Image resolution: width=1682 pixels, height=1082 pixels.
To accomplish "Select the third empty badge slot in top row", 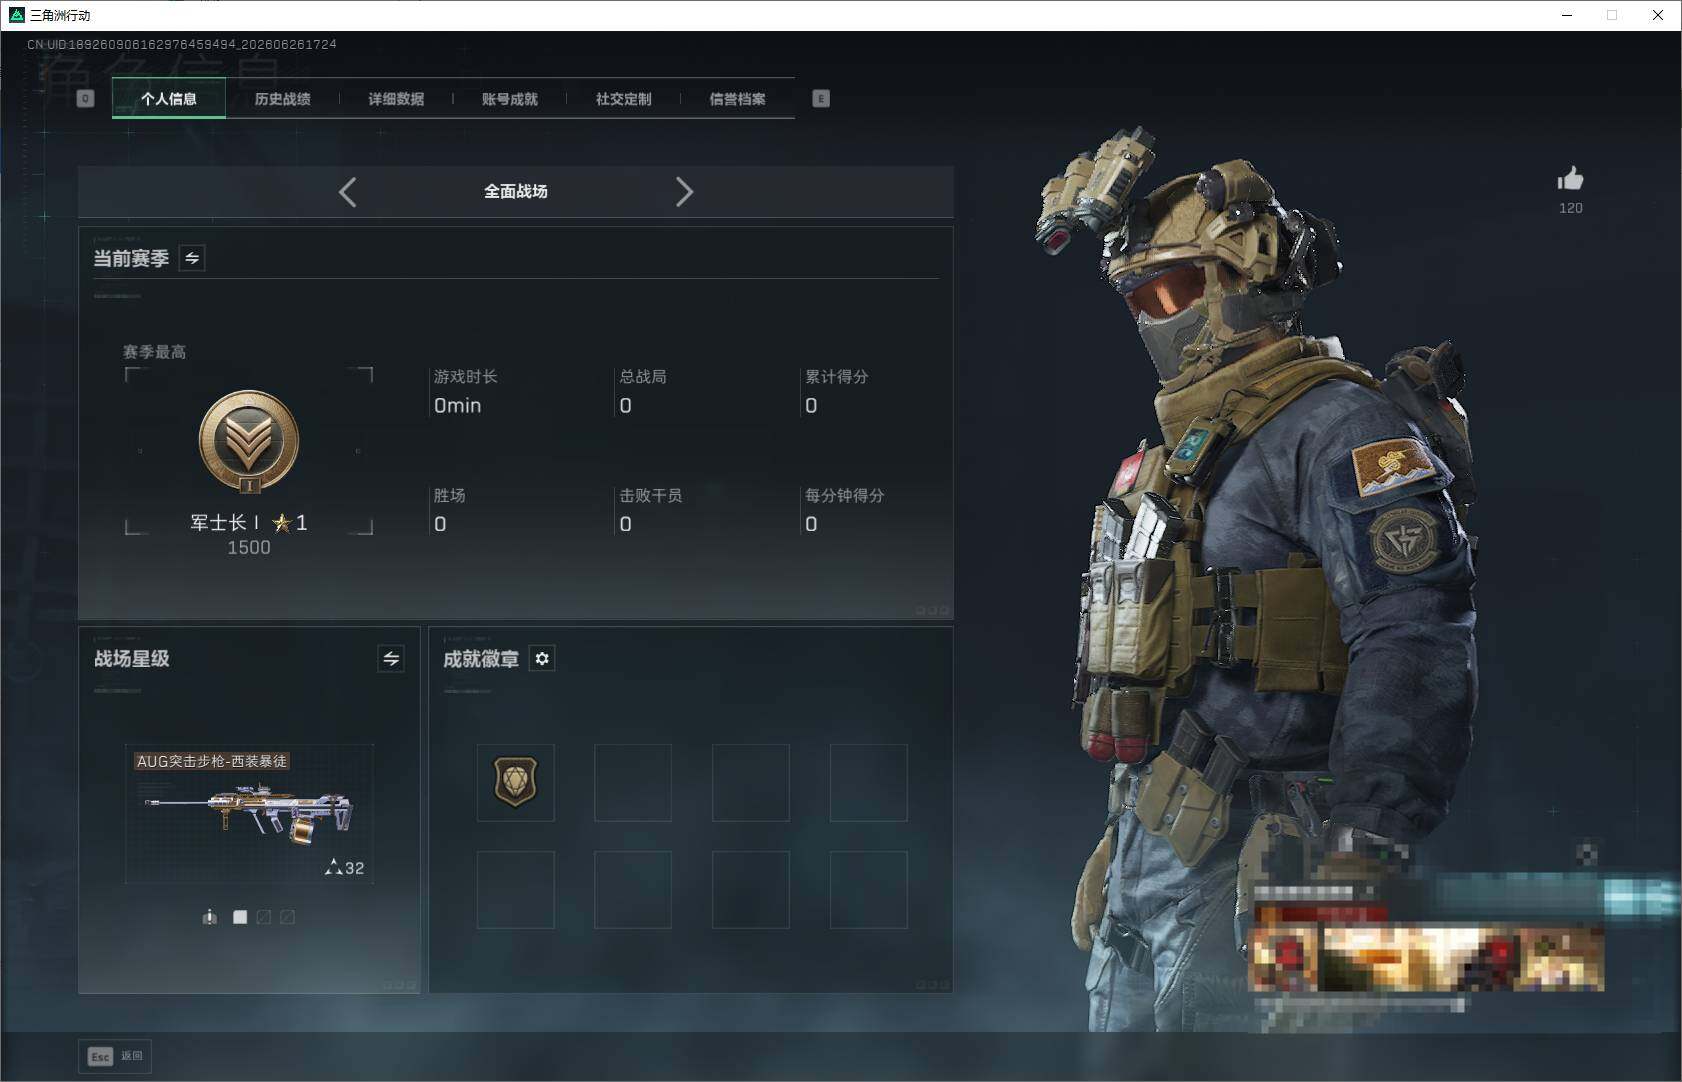I will click(751, 782).
